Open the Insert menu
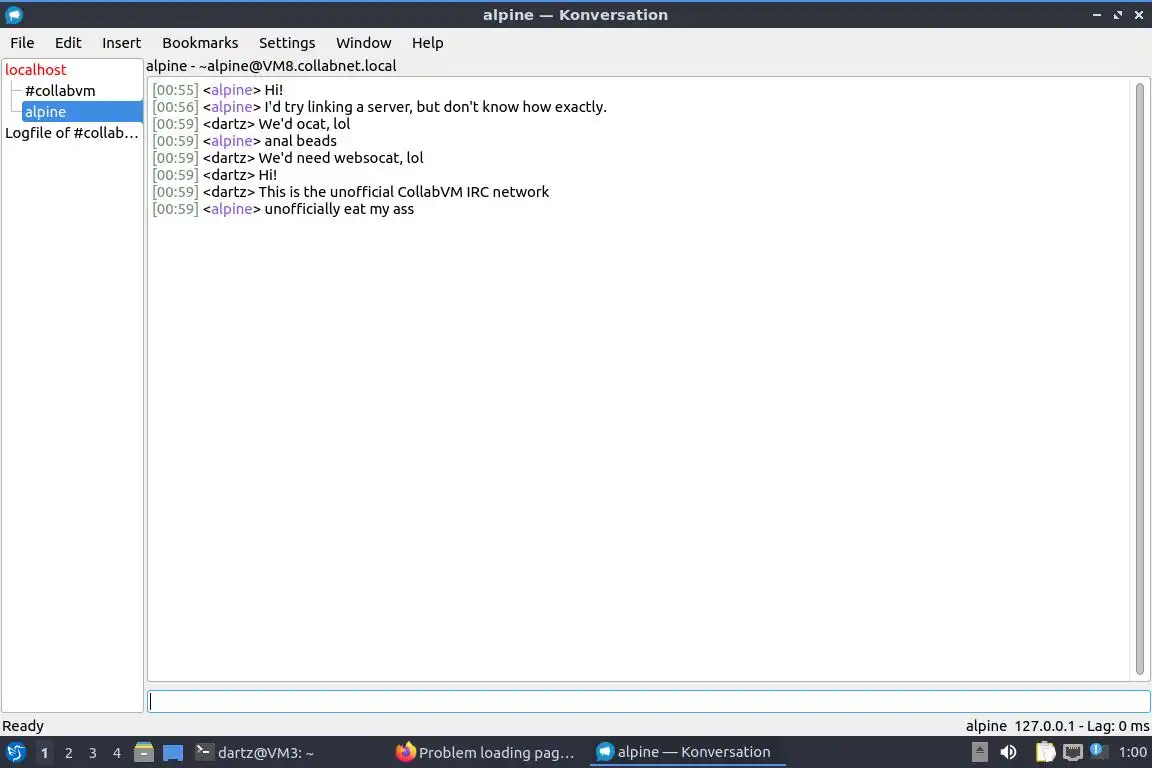 pyautogui.click(x=121, y=43)
